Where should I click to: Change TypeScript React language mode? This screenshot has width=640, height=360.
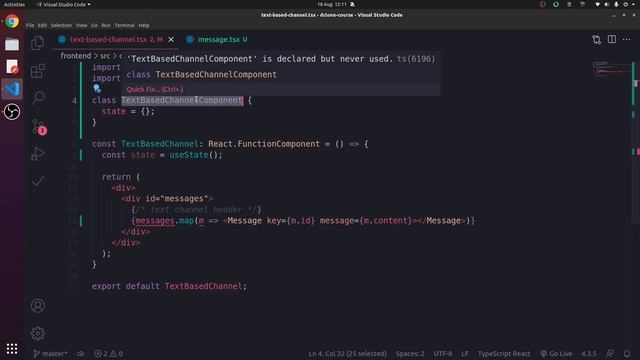[504, 353]
